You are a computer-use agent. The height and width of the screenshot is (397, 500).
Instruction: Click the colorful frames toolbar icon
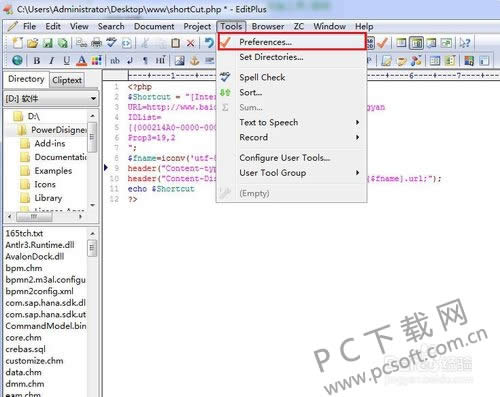pyautogui.click(x=469, y=61)
